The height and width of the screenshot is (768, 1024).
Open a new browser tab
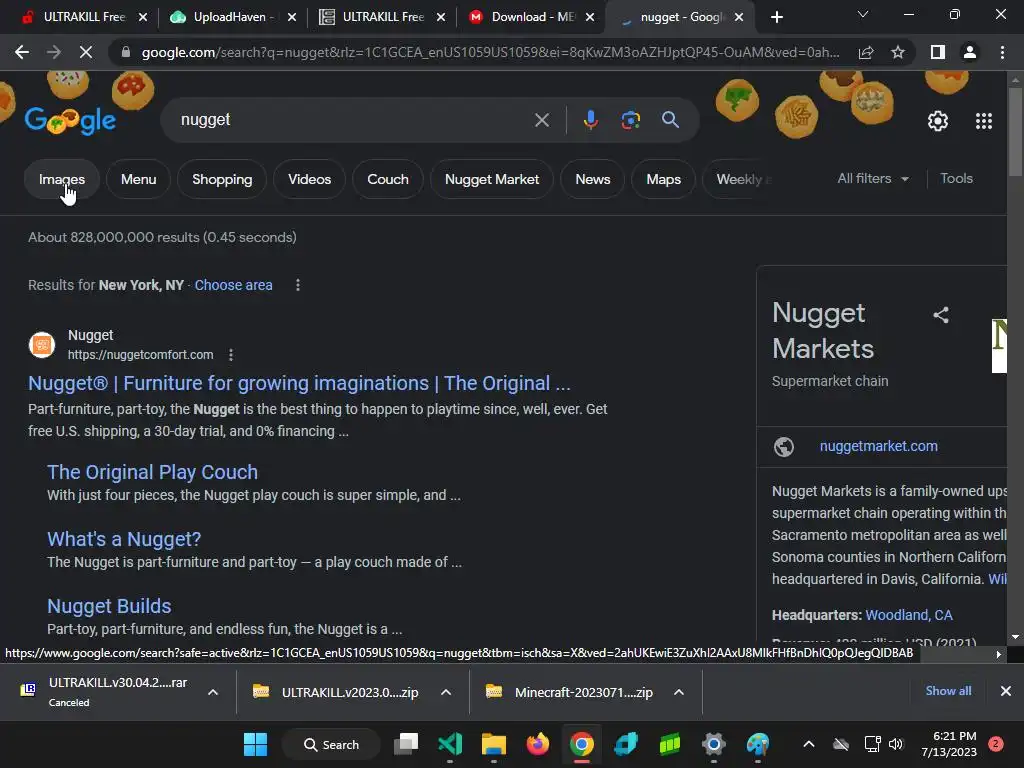(x=776, y=17)
